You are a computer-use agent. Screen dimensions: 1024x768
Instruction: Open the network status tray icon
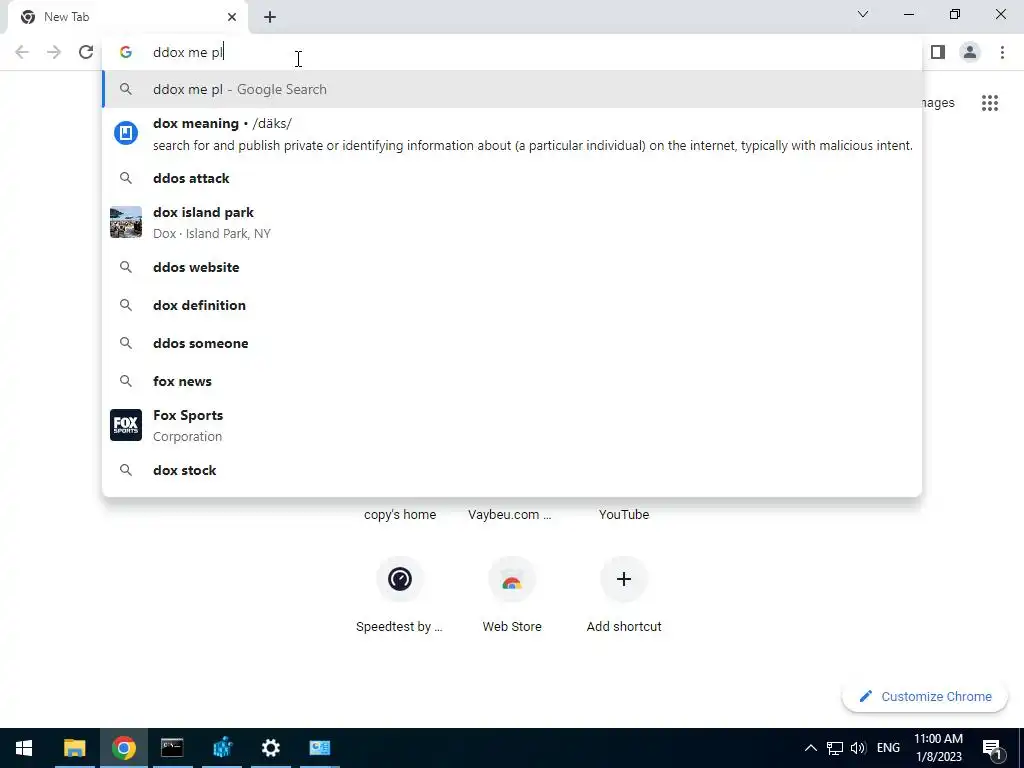[x=835, y=748]
